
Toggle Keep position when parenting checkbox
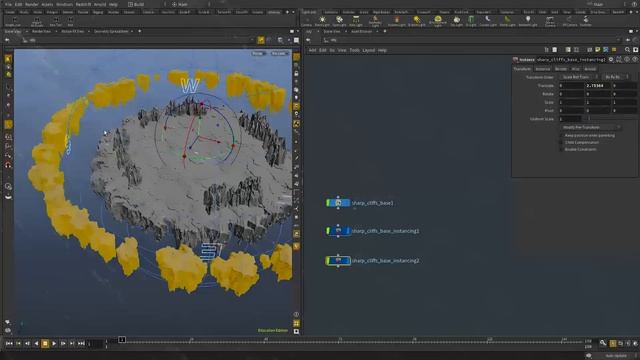[x=562, y=135]
